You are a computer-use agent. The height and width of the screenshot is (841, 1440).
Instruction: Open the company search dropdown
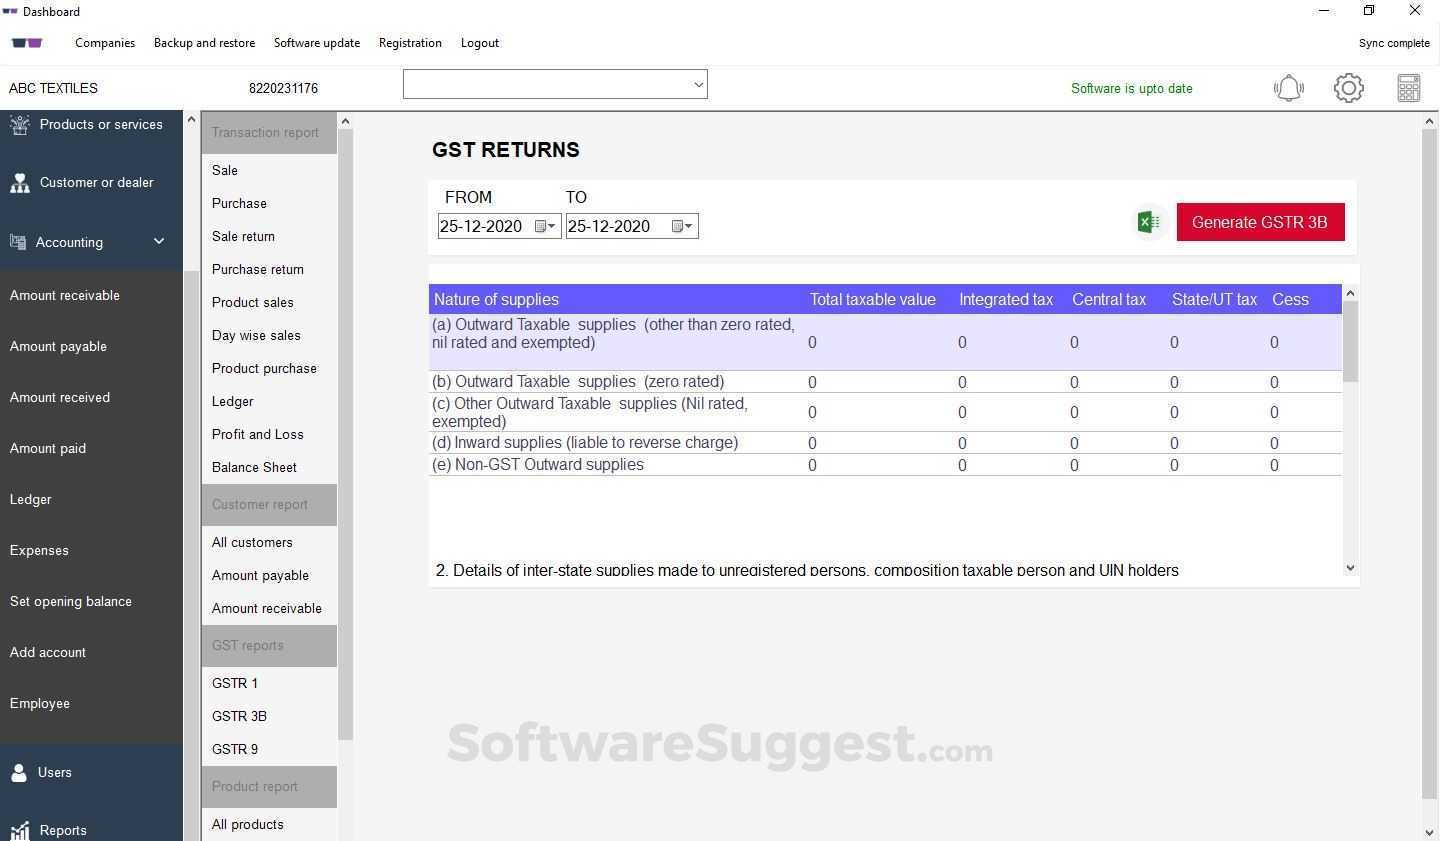click(697, 84)
